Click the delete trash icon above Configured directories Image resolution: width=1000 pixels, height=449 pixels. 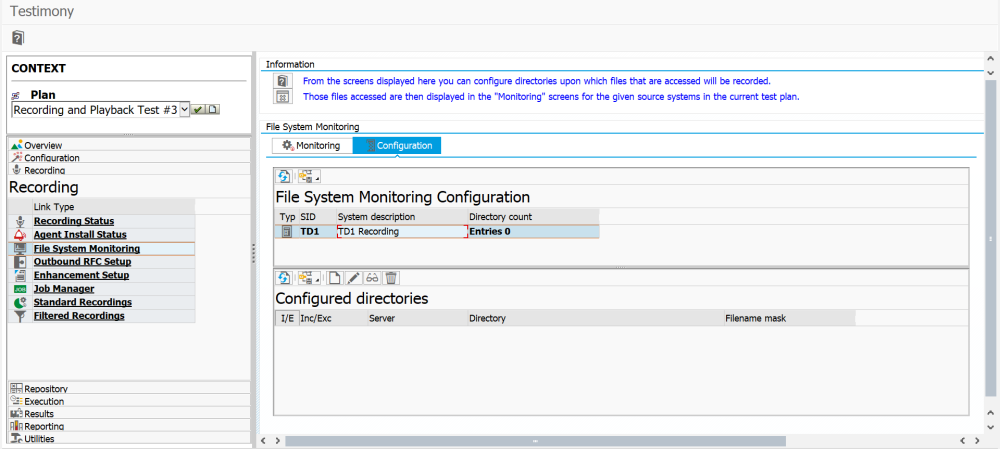(x=392, y=278)
